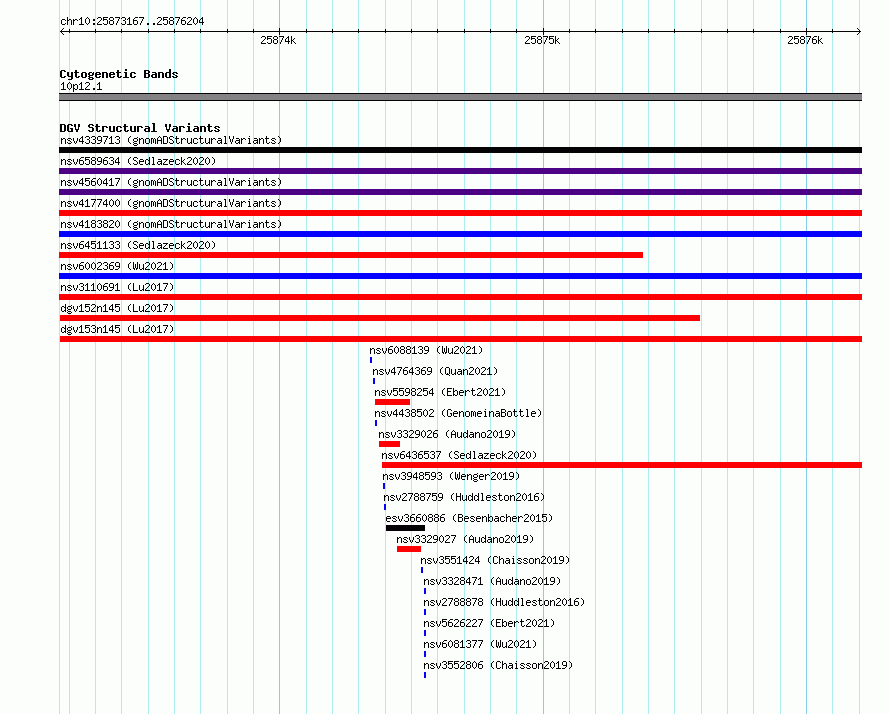Click the nsv4339713 gnomAD variant label
Screen dimensions: 890x714
pyautogui.click(x=171, y=140)
